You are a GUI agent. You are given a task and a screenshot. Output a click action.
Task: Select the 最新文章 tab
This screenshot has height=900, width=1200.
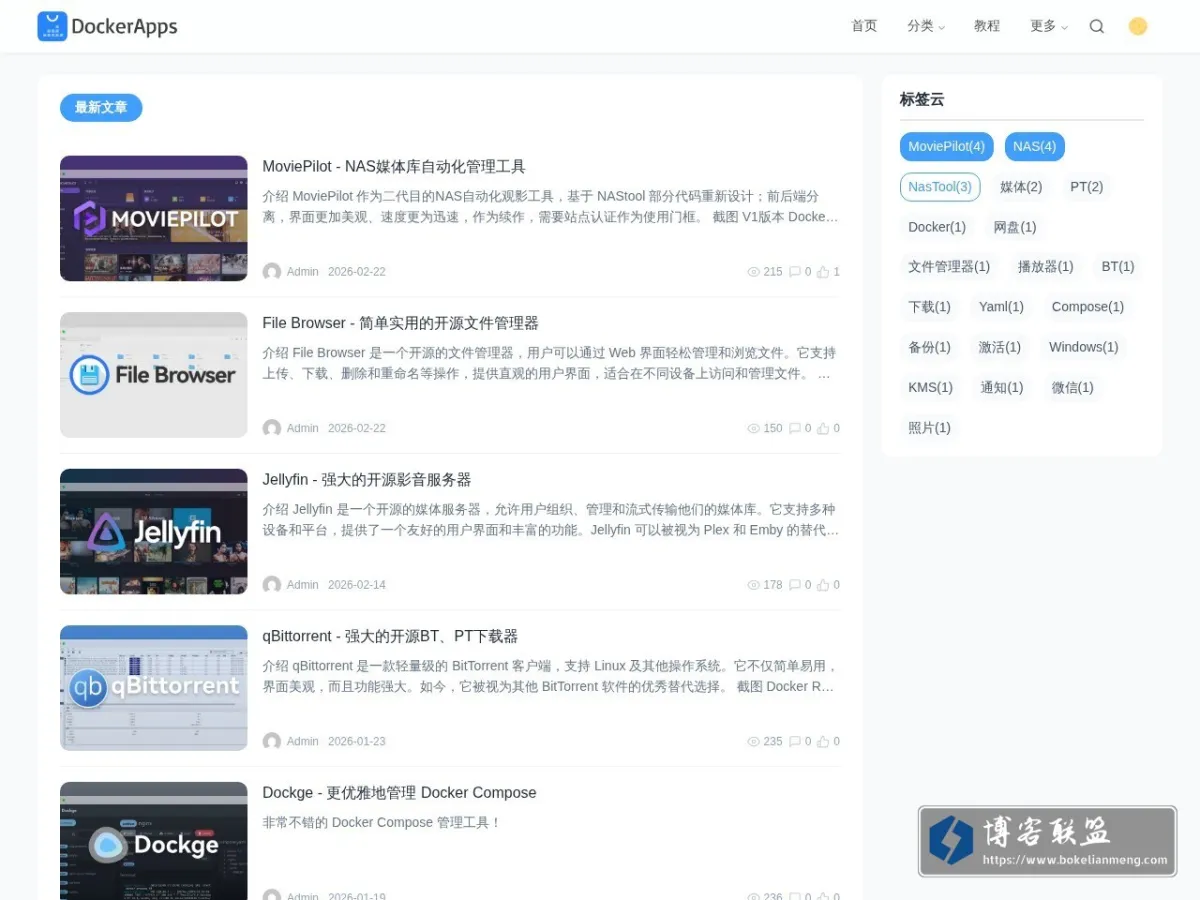(101, 107)
